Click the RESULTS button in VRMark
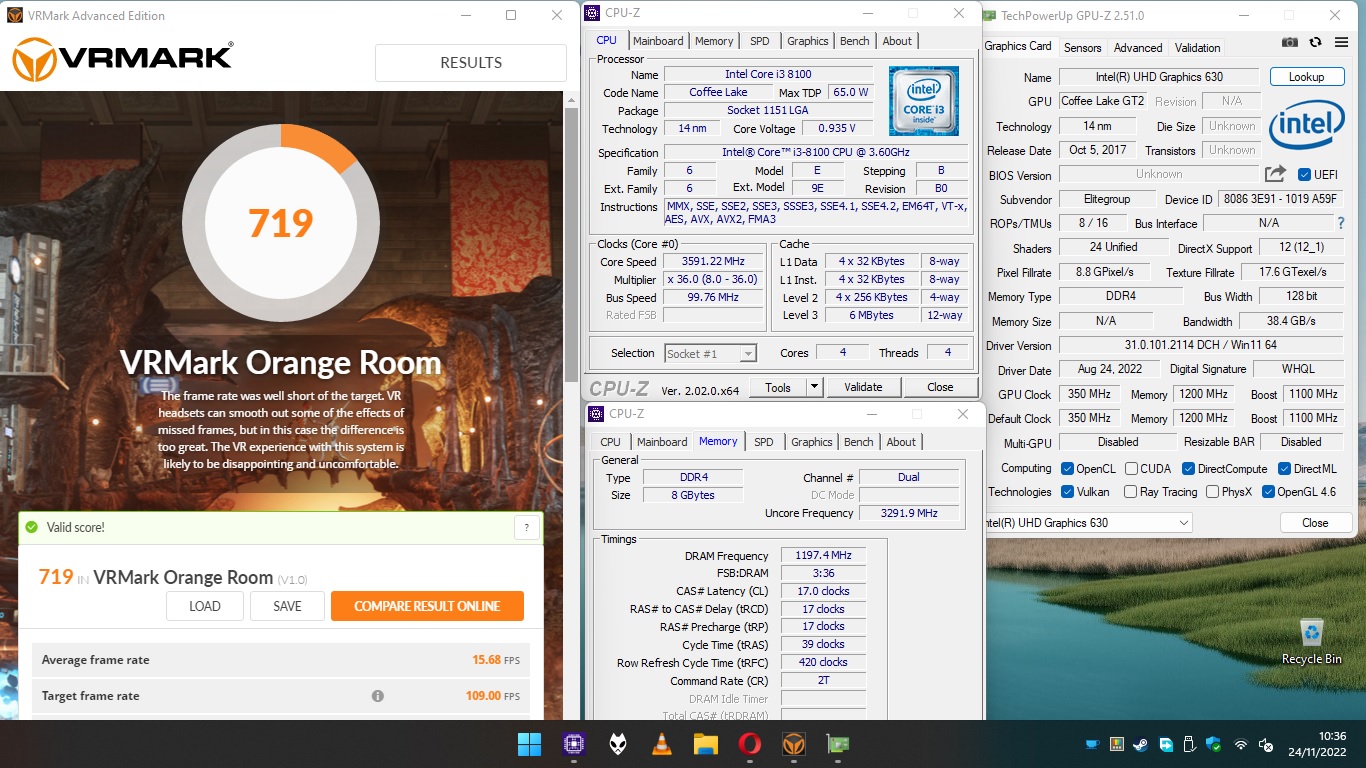The image size is (1366, 768). (471, 62)
